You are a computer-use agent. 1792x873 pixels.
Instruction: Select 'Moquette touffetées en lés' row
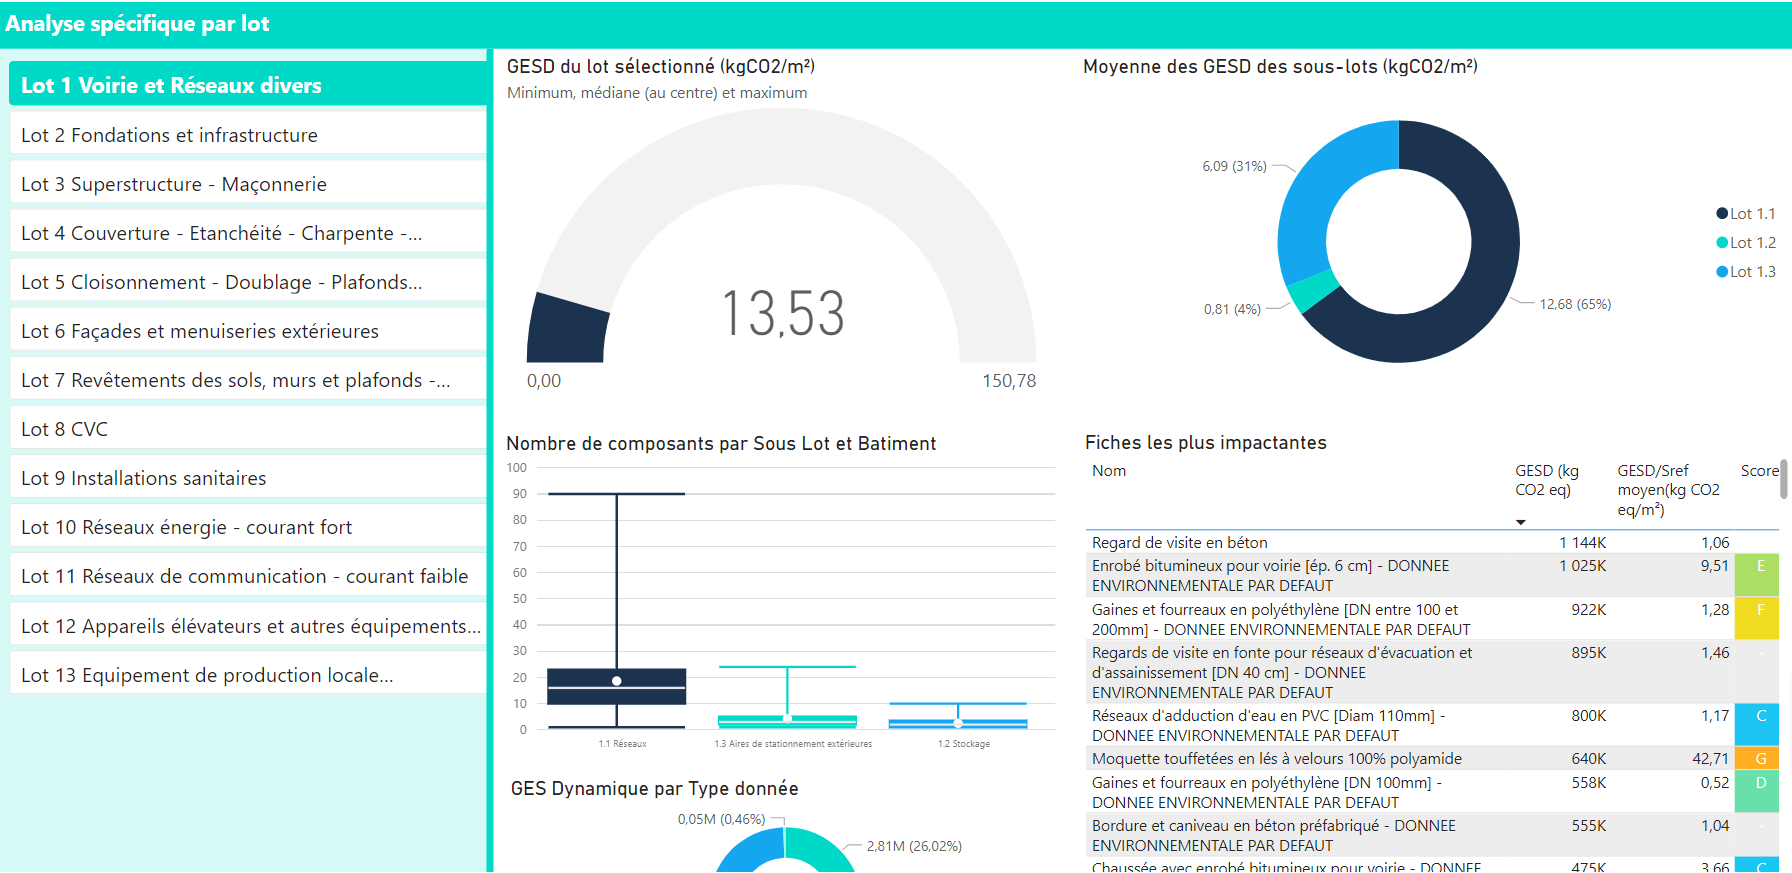coord(1432,758)
